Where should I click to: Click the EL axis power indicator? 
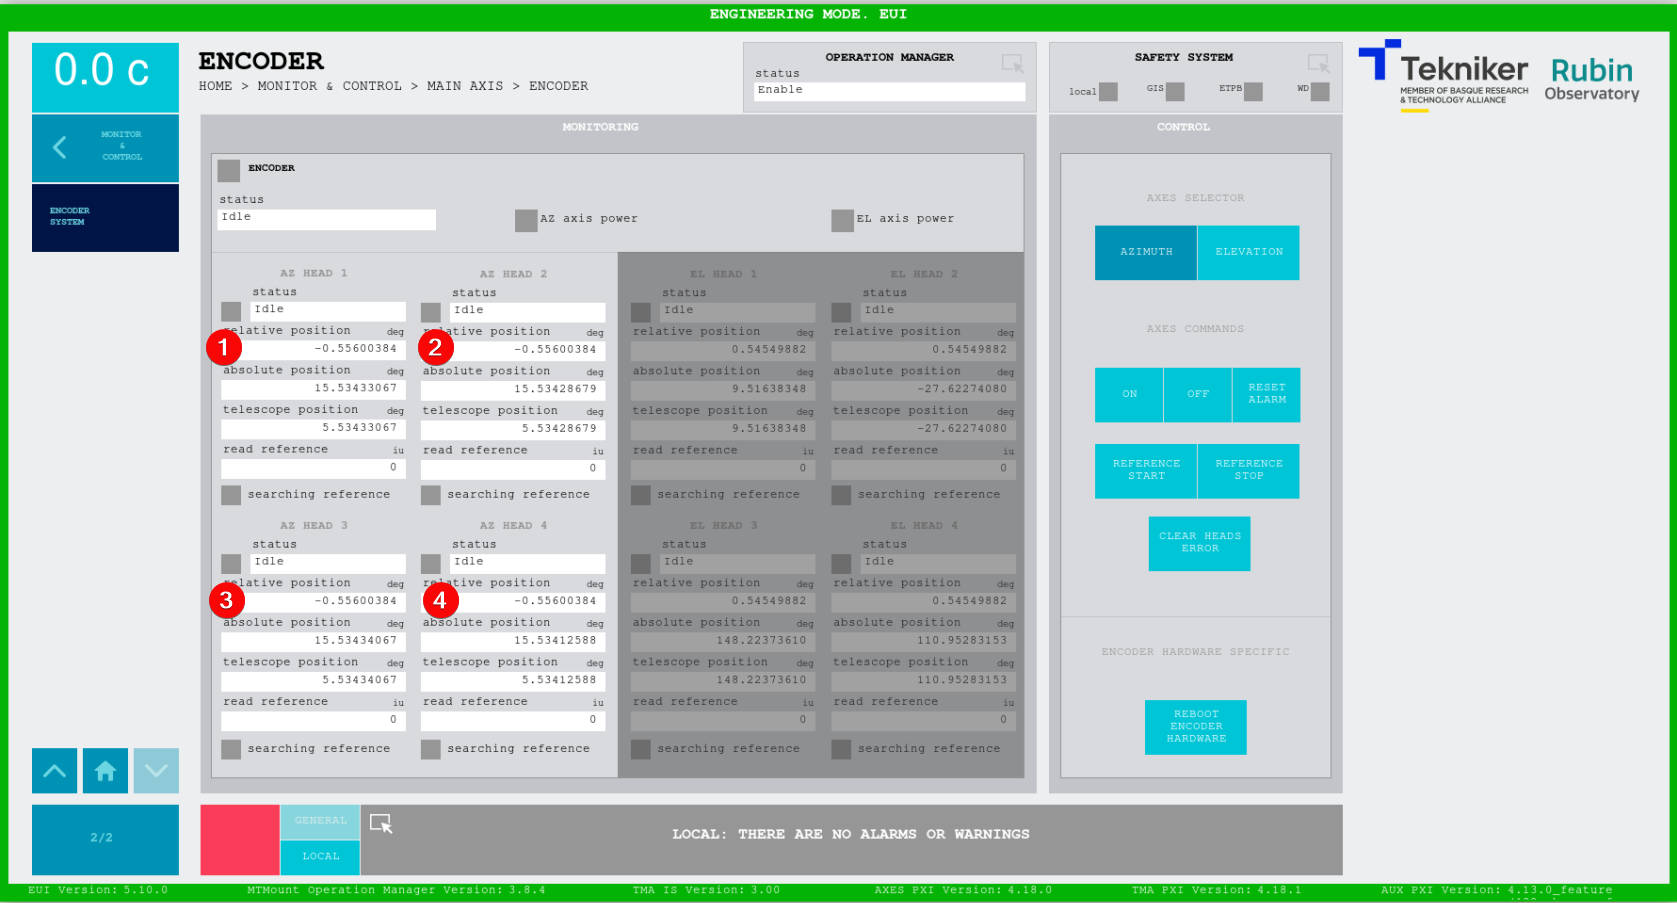click(x=842, y=220)
